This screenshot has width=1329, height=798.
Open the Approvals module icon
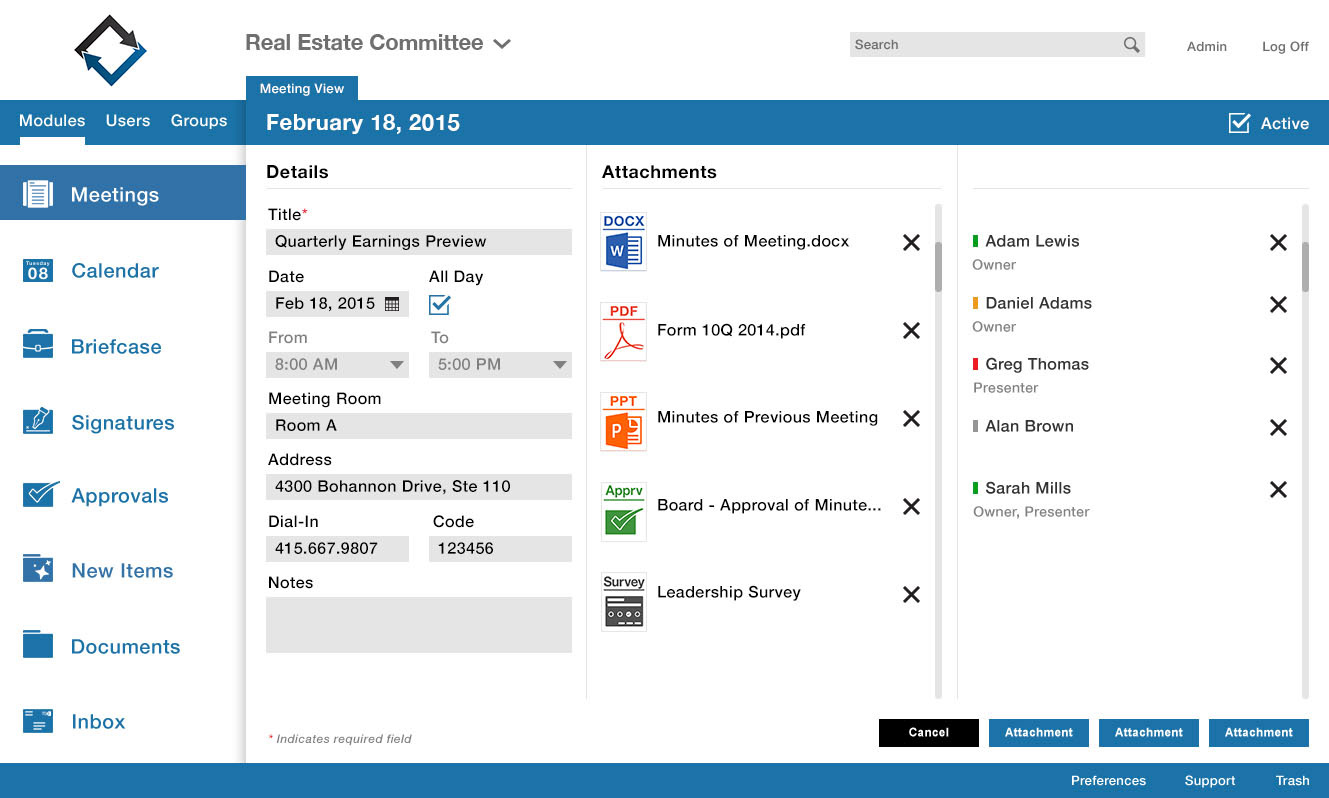click(40, 495)
